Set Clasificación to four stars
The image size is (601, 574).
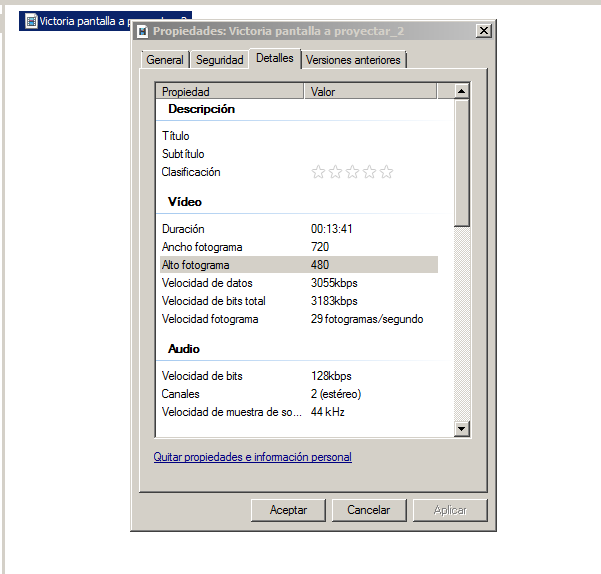[370, 172]
